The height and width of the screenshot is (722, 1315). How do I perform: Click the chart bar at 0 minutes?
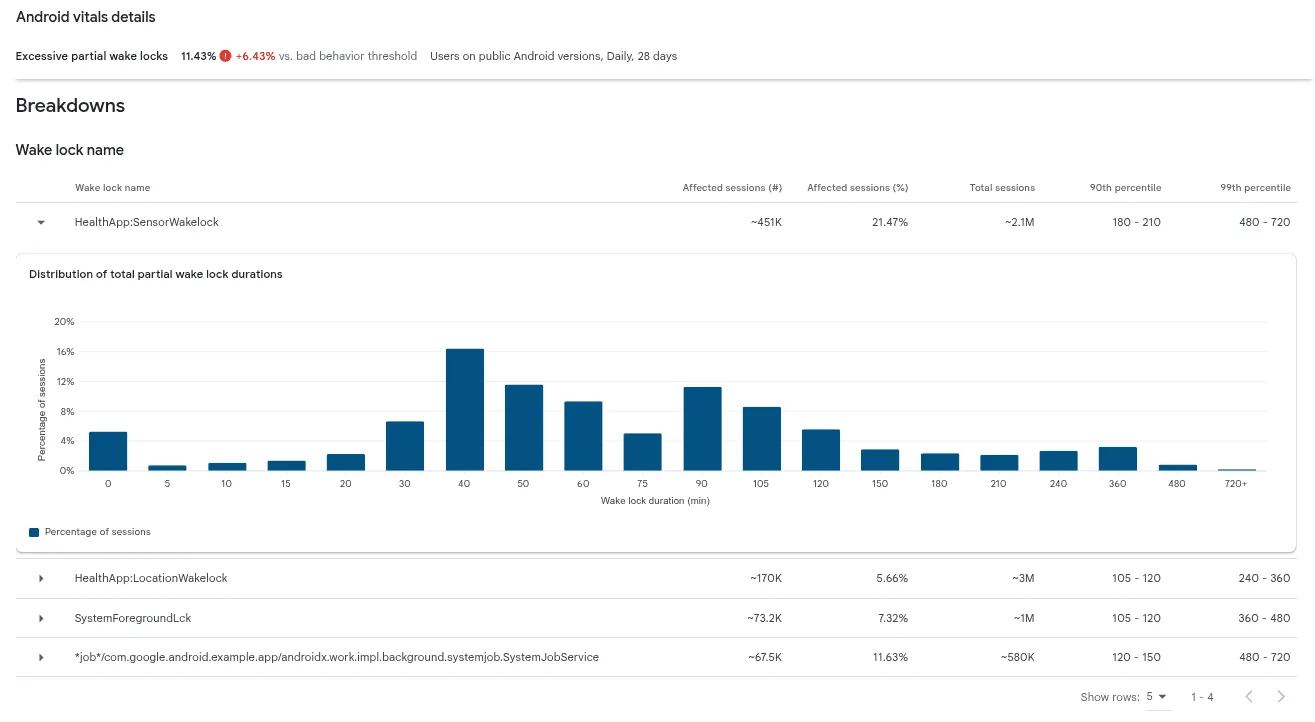pos(108,451)
